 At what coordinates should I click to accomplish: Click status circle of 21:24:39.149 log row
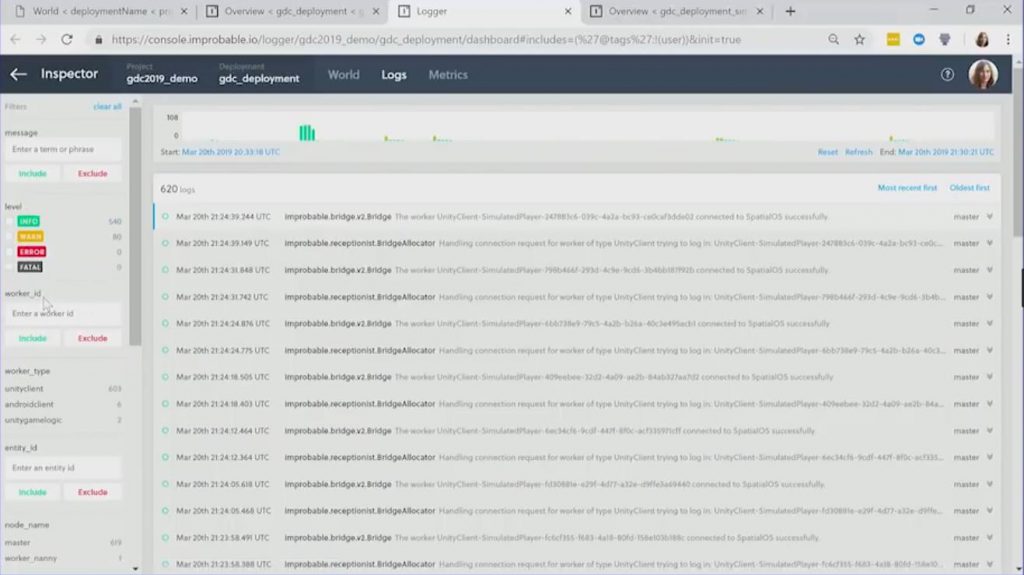click(165, 243)
